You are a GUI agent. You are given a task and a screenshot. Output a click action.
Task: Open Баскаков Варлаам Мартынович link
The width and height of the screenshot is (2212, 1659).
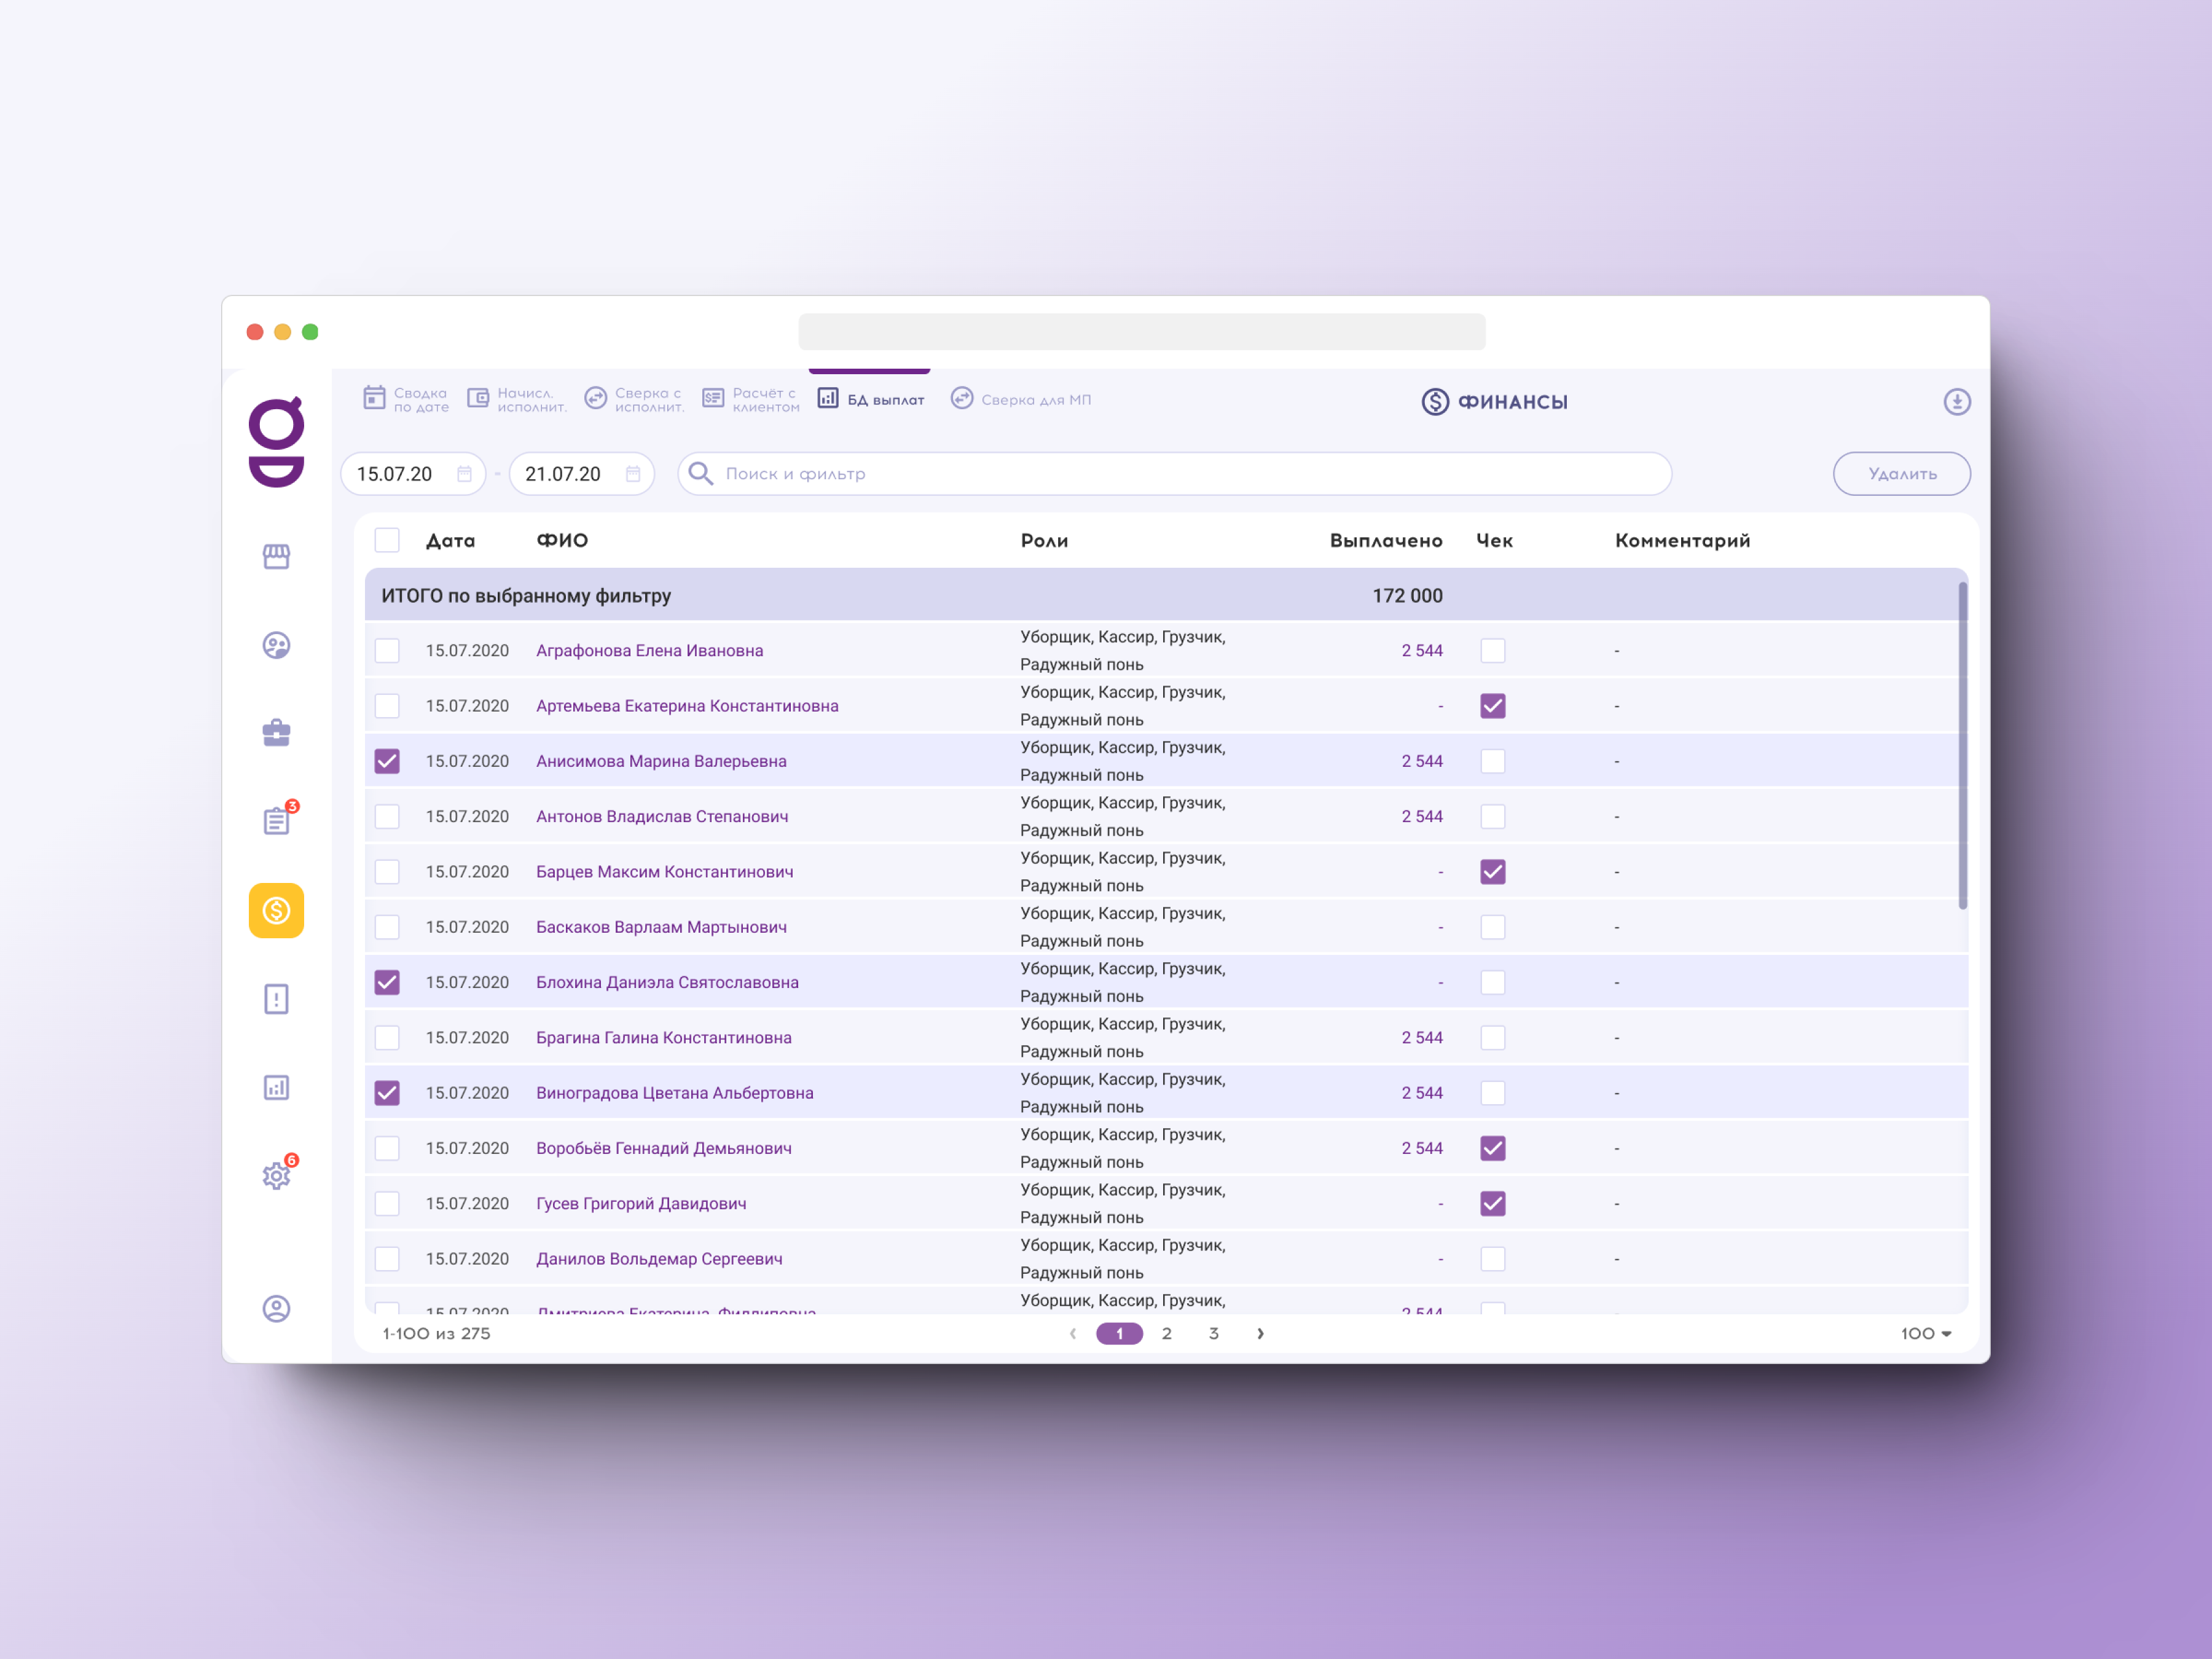pos(661,927)
